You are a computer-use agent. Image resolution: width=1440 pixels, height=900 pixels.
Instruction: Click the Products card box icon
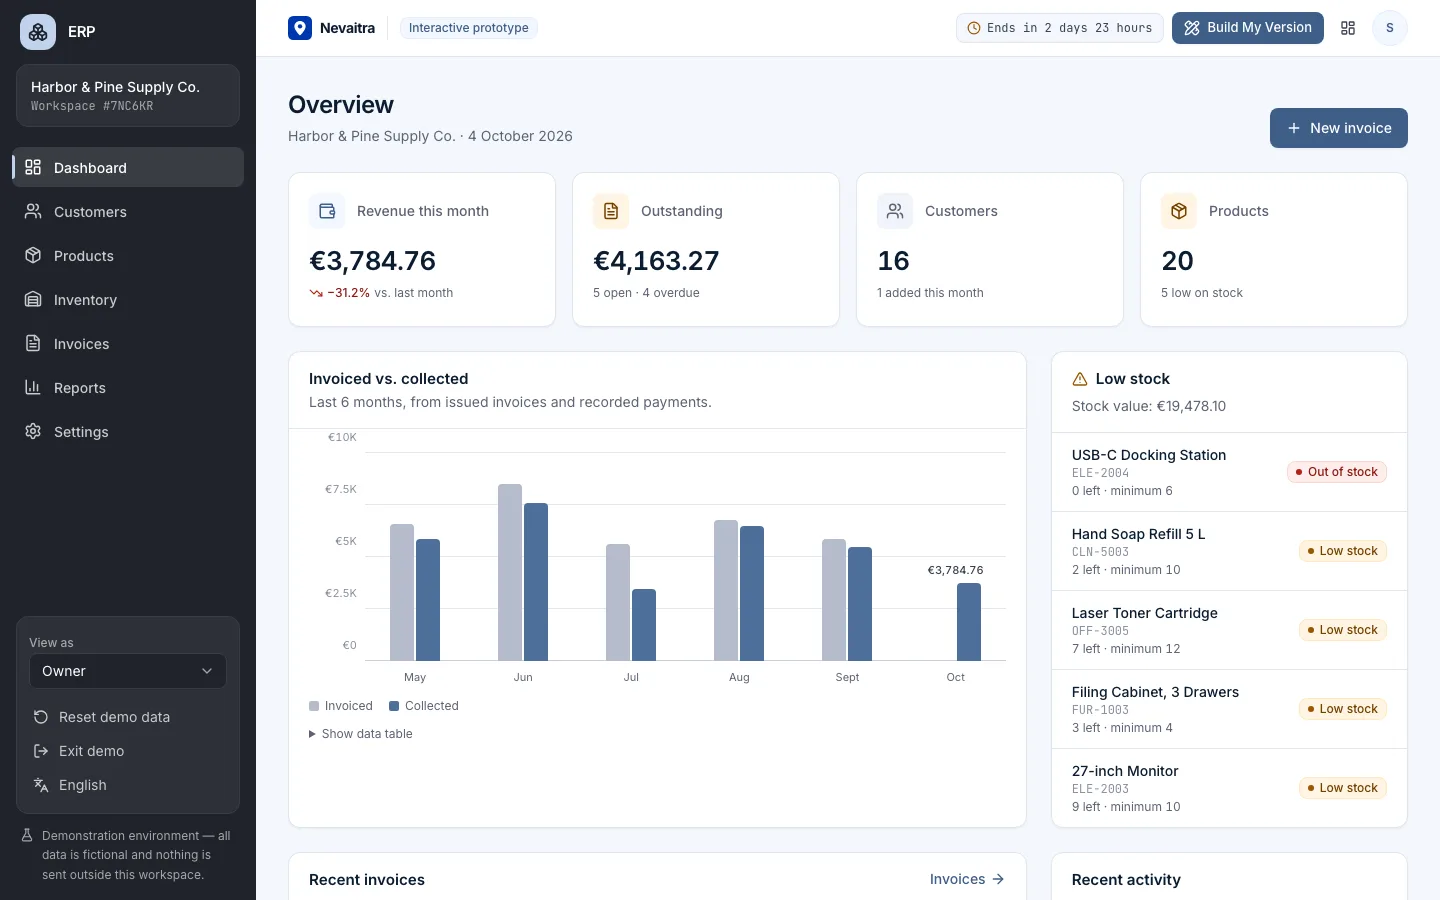pos(1179,211)
